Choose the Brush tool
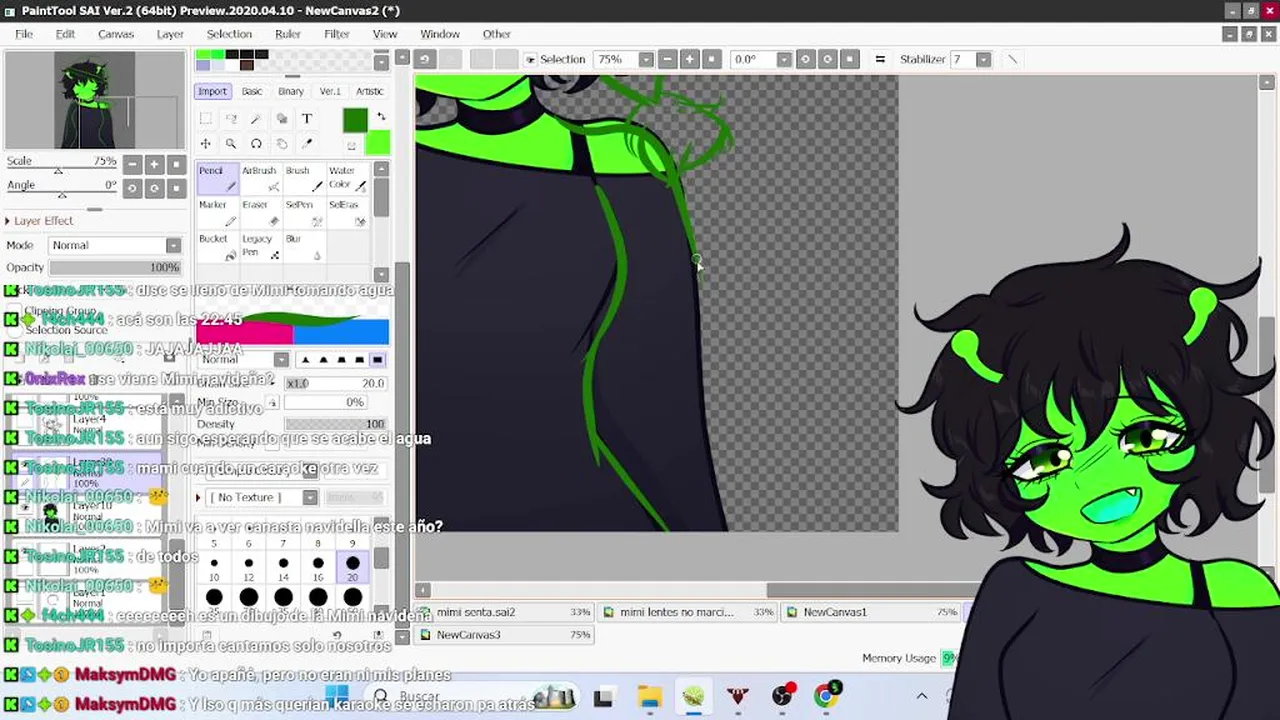This screenshot has width=1280, height=720. tap(304, 178)
